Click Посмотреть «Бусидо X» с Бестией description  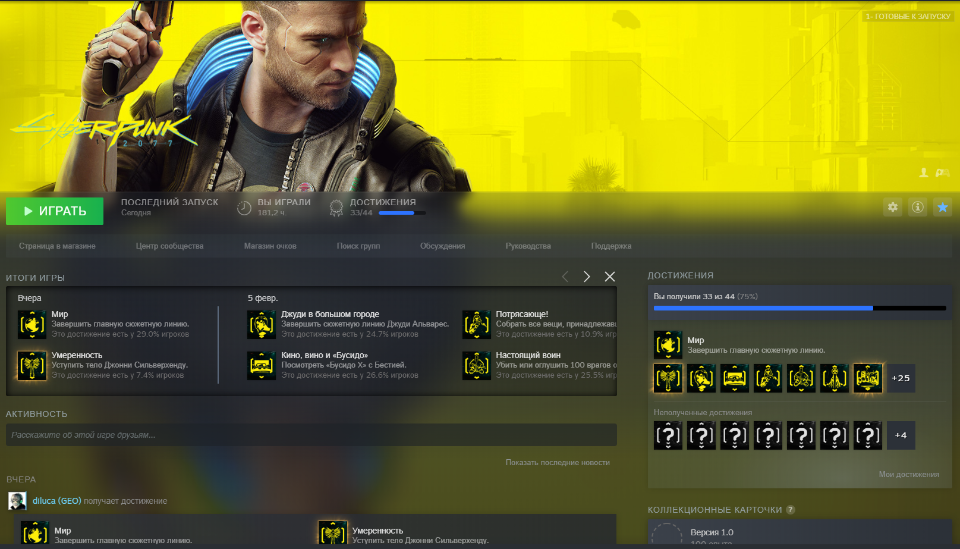coord(343,365)
